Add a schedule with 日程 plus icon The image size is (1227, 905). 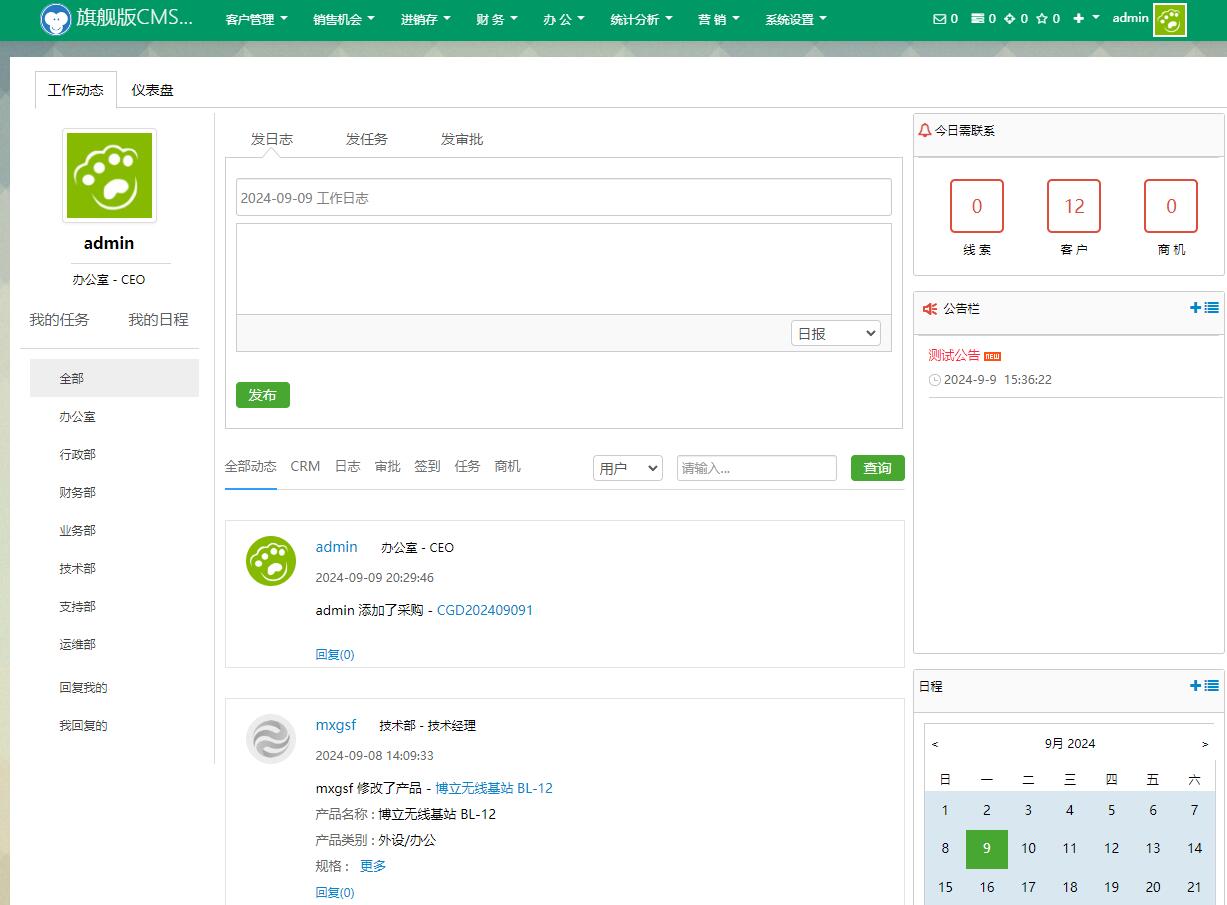pyautogui.click(x=1195, y=686)
